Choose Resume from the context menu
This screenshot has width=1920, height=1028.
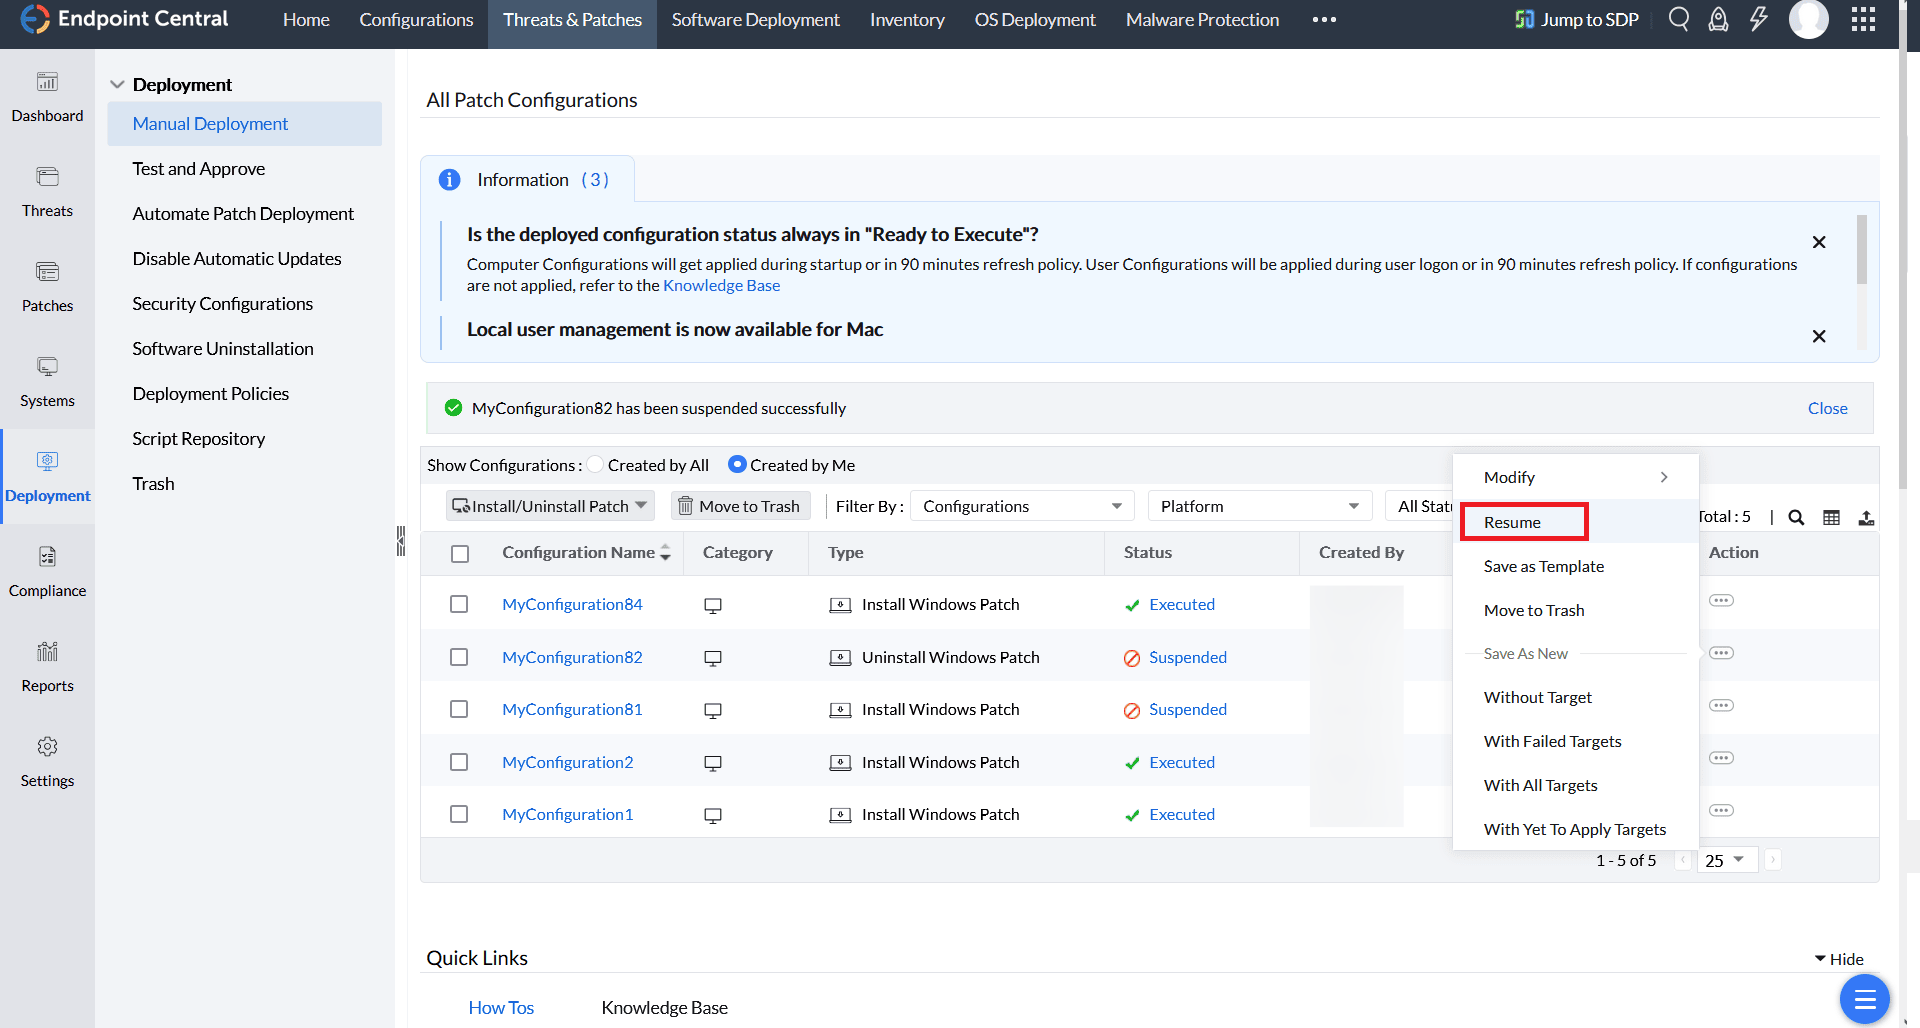click(x=1512, y=522)
